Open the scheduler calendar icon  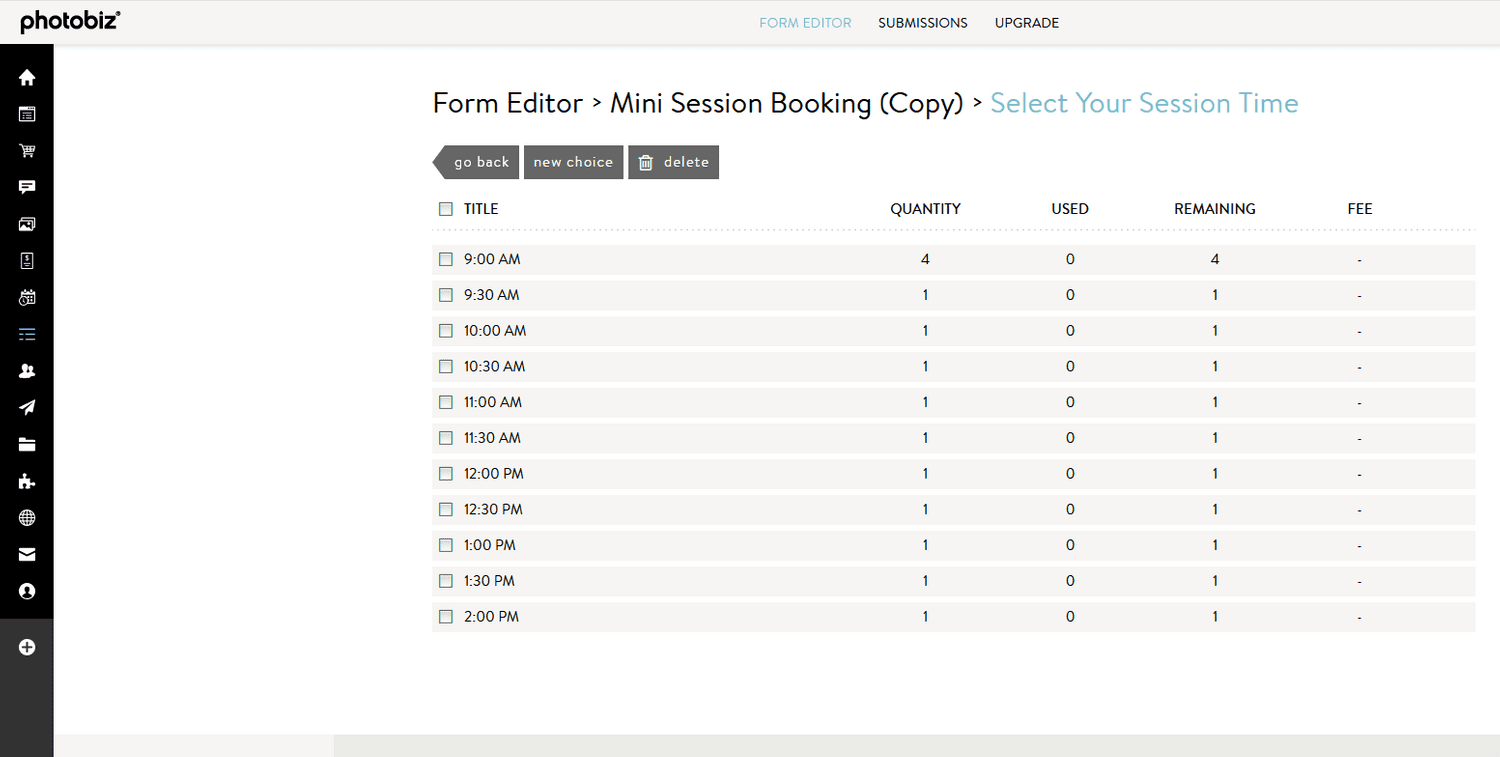(x=26, y=297)
